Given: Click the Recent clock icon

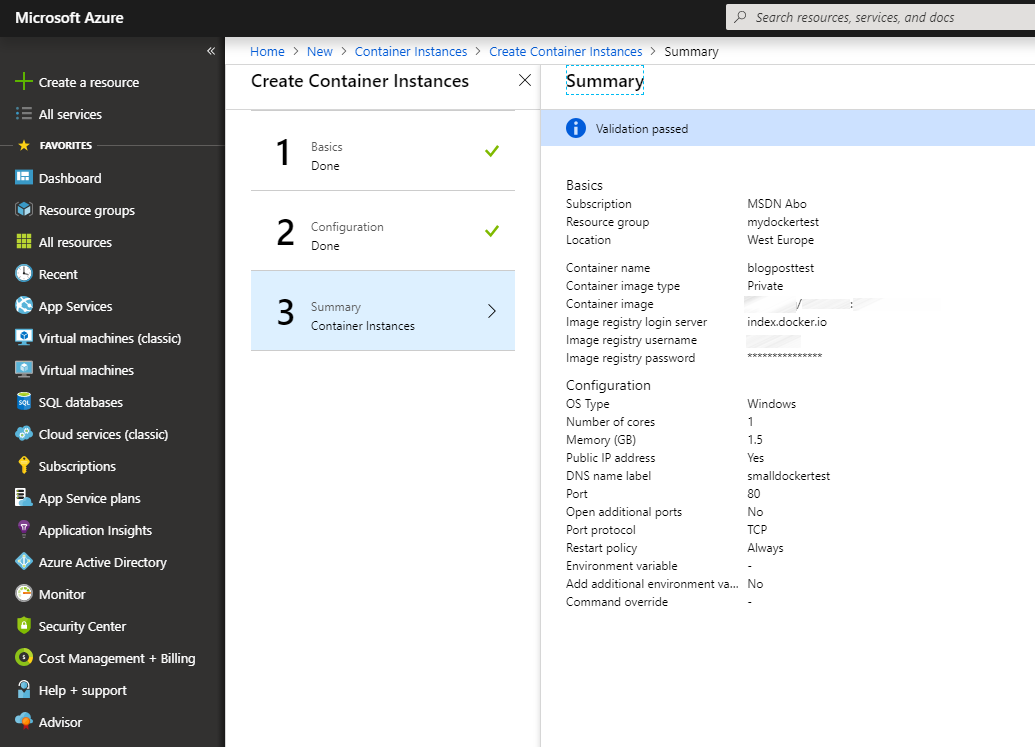Looking at the screenshot, I should tap(24, 273).
